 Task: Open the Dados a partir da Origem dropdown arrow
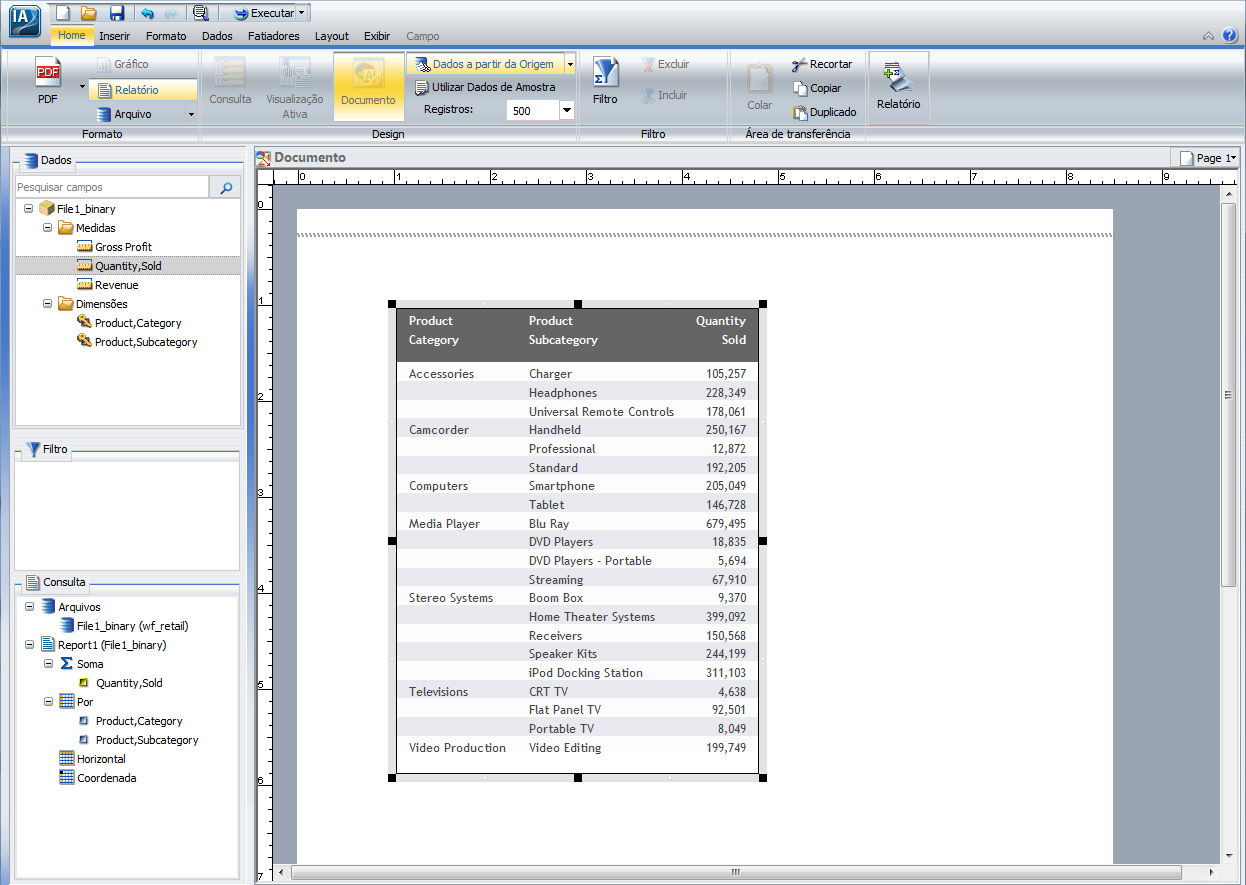point(570,64)
